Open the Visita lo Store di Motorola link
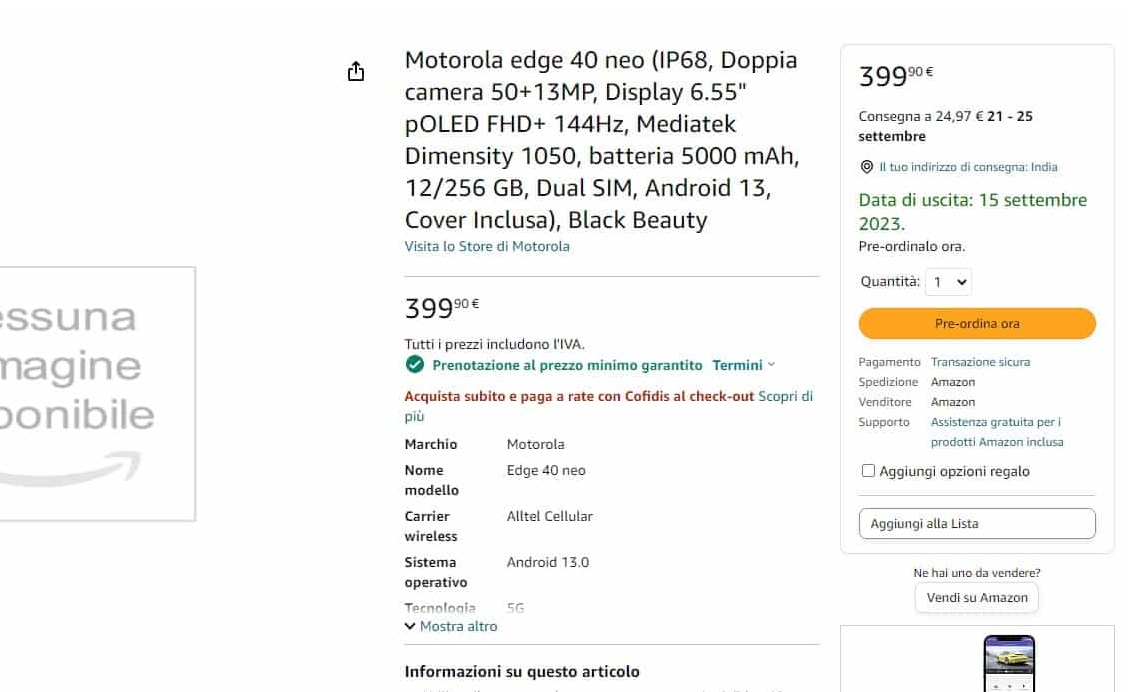The width and height of the screenshot is (1137, 692). click(487, 246)
